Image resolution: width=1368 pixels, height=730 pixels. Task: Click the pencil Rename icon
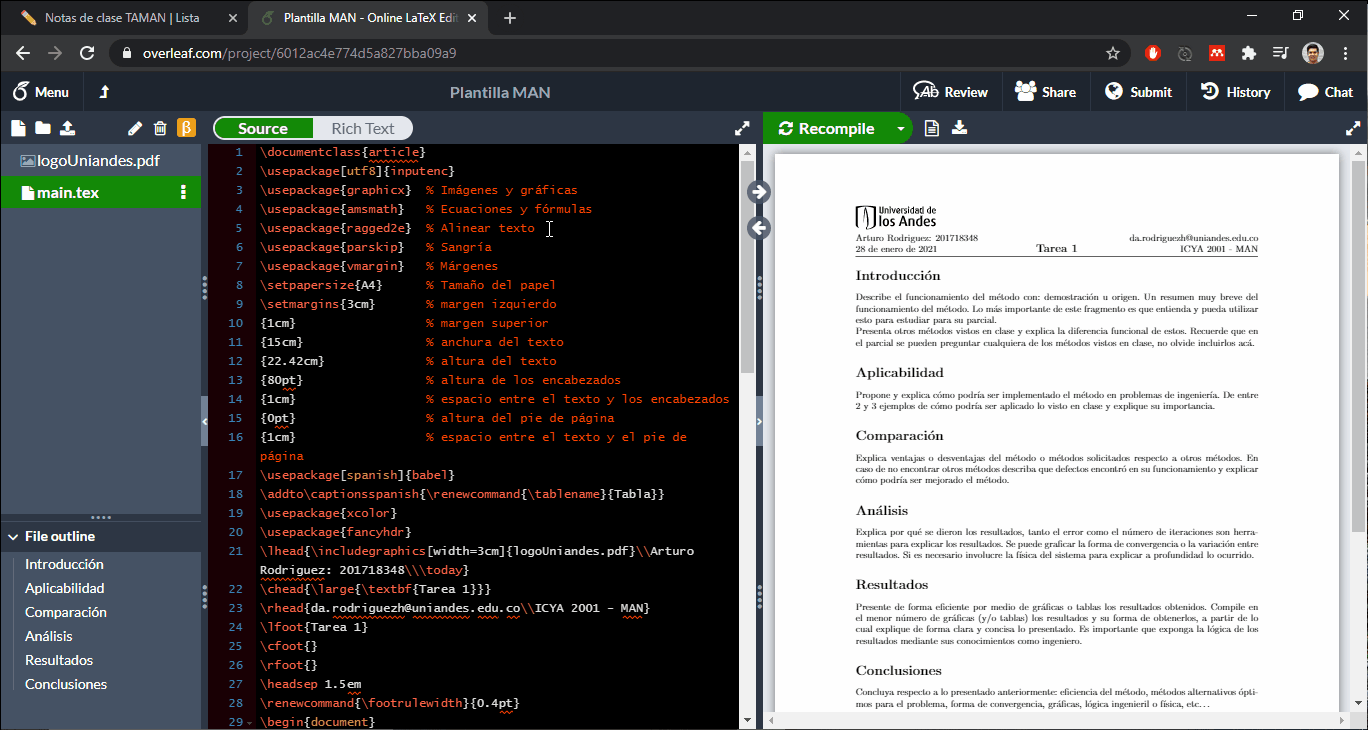(136, 128)
